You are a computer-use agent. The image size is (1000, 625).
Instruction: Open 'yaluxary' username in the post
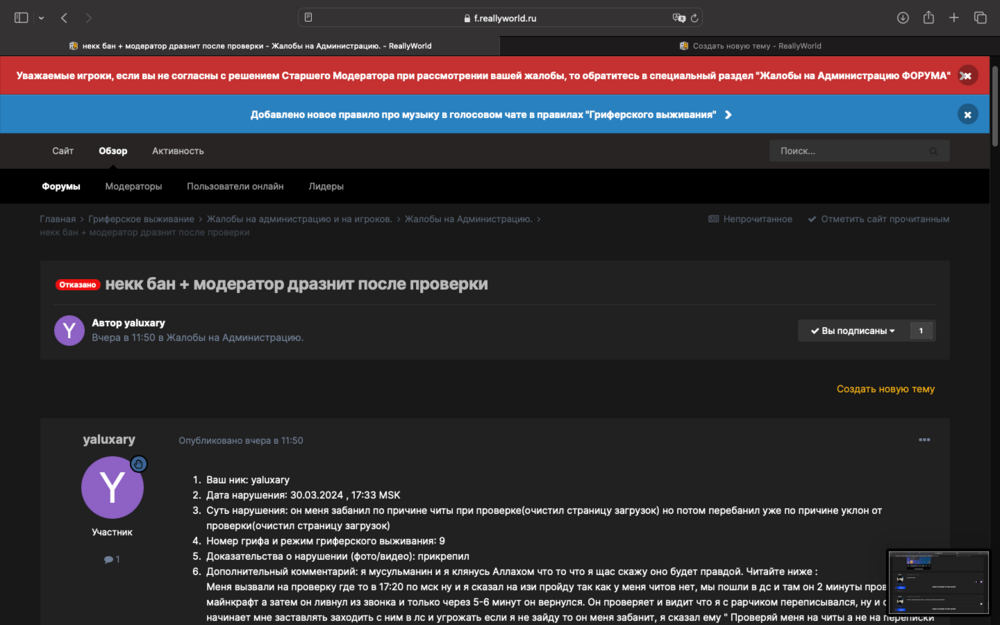pyautogui.click(x=109, y=439)
